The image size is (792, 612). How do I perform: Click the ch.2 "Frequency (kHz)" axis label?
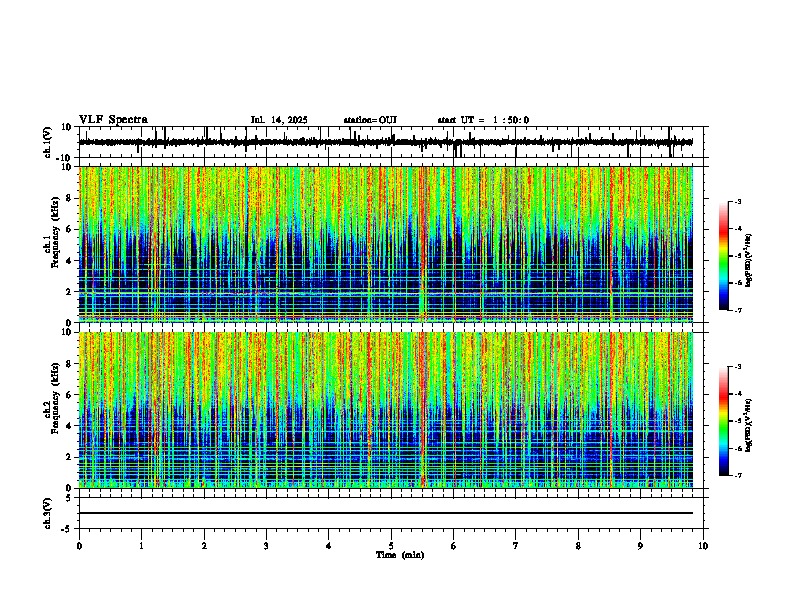55,398
